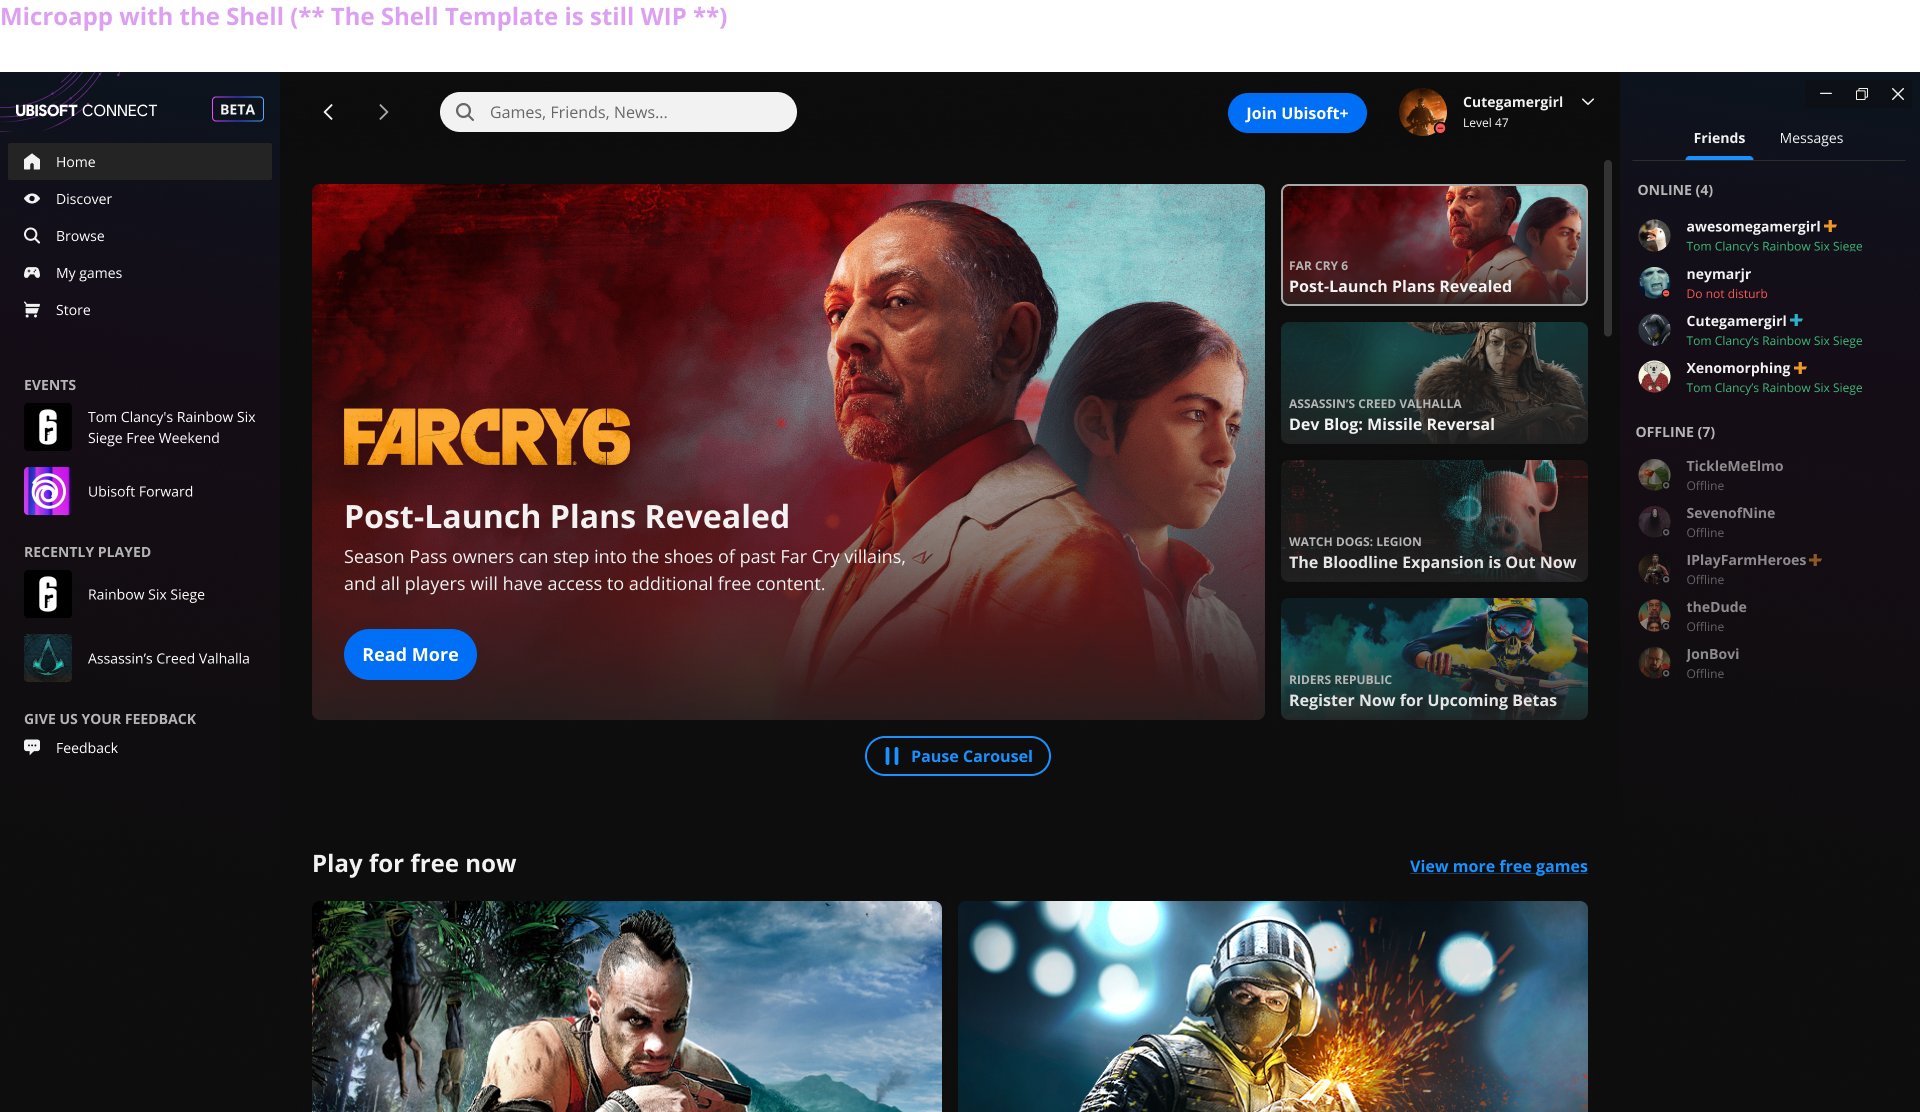Click the Watch Dogs Legion Bloodline thumbnail

[x=1433, y=520]
